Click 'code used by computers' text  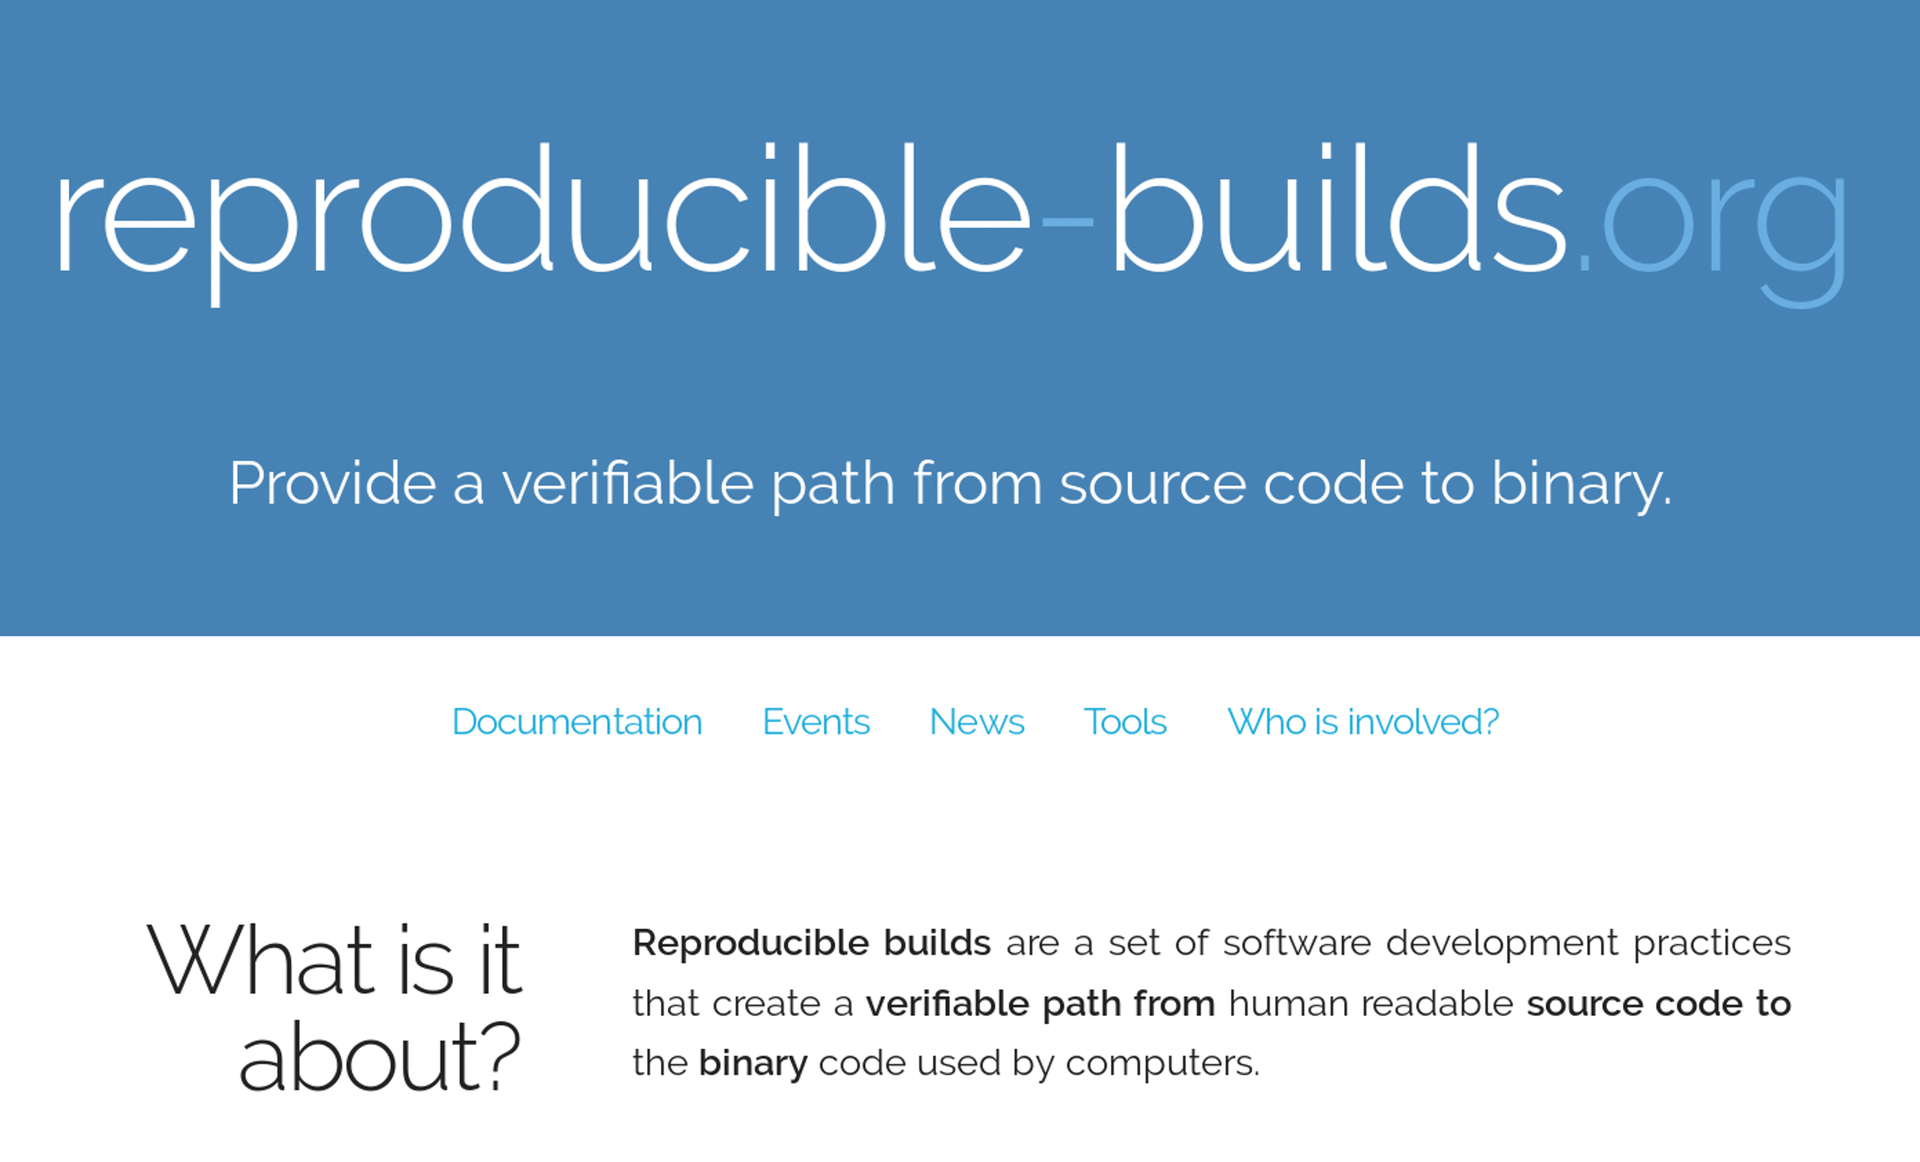point(1037,1063)
